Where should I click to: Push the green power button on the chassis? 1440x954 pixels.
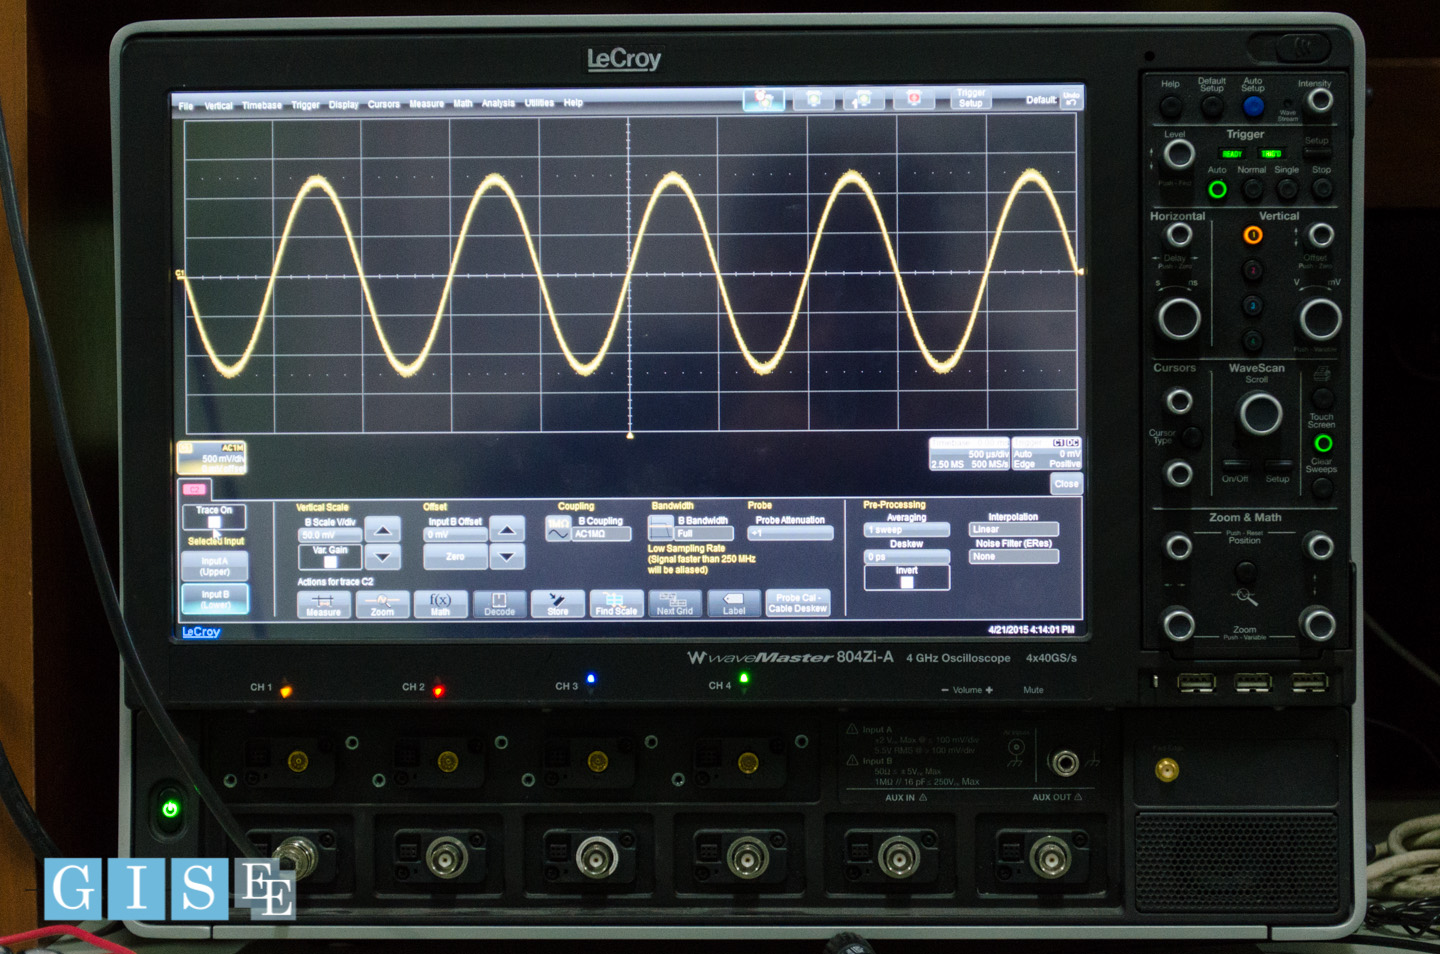tap(171, 809)
